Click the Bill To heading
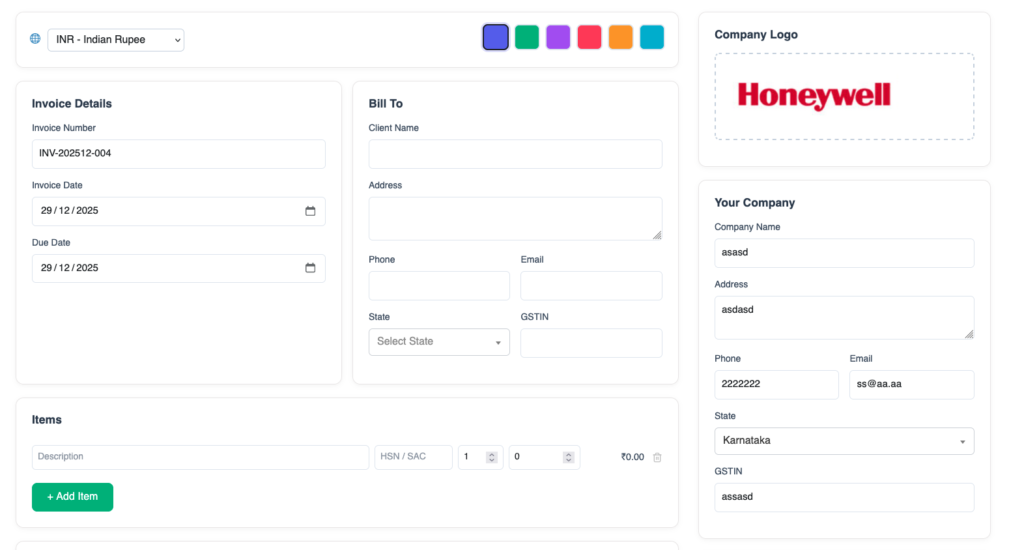This screenshot has width=1024, height=550. tap(385, 104)
